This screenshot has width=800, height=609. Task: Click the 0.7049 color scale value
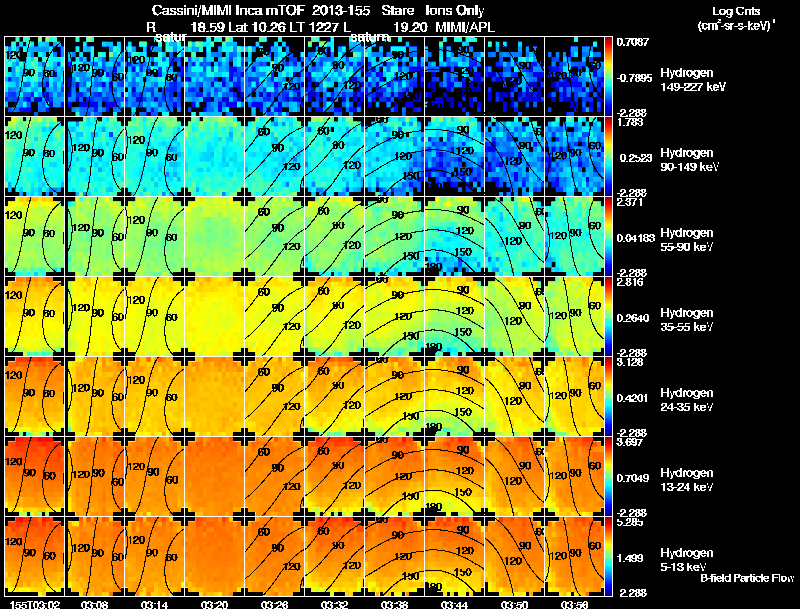(633, 478)
